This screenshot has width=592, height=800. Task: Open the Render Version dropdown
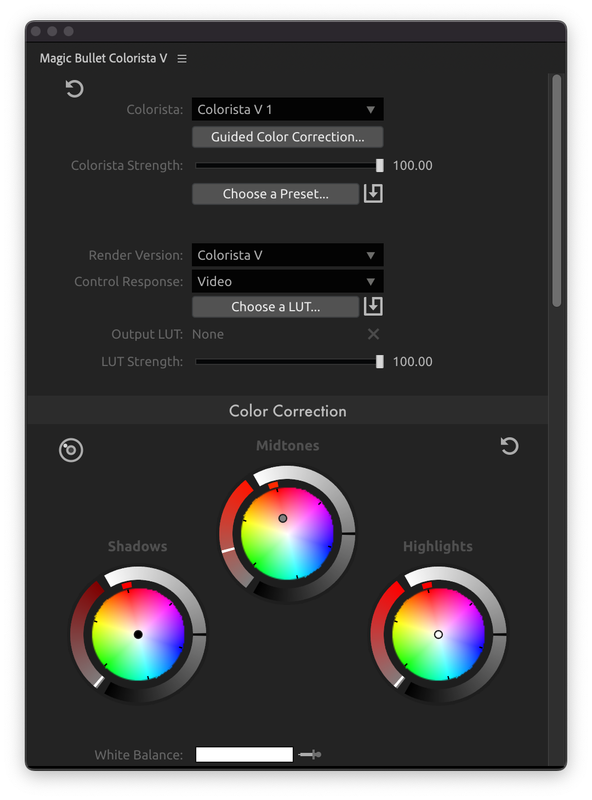(287, 255)
